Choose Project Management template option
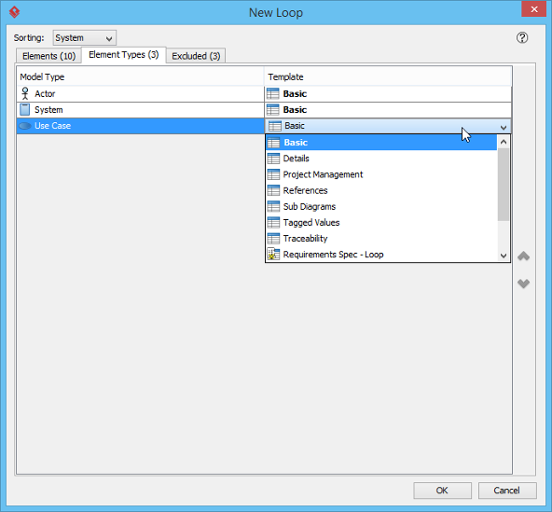Screen dimensions: 552x512 381,174
